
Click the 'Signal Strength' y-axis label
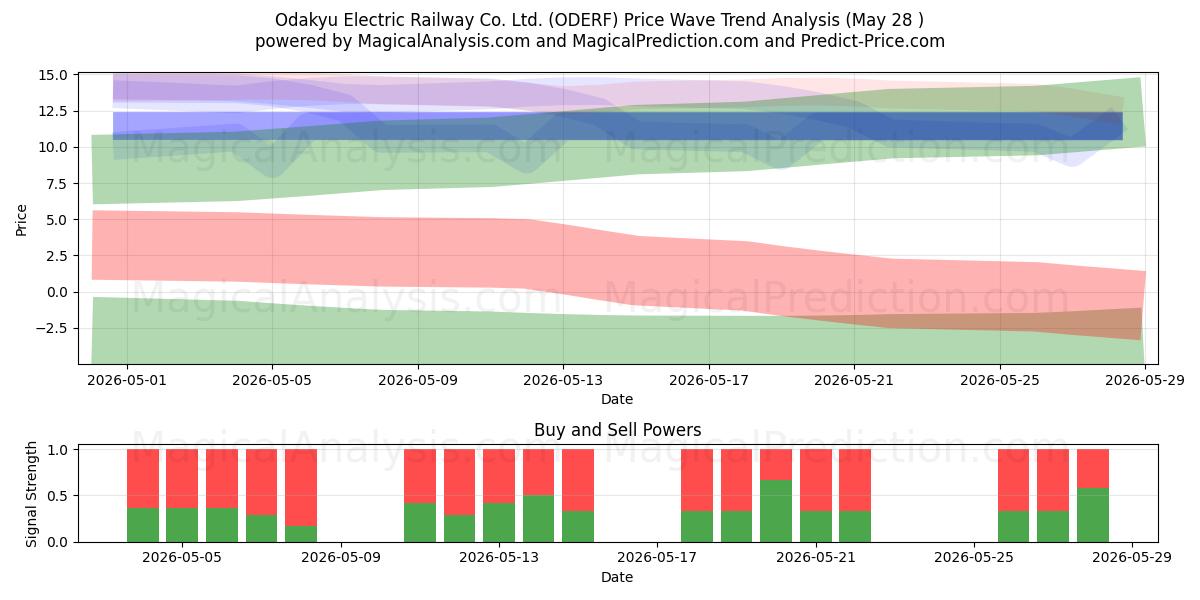tap(32, 494)
